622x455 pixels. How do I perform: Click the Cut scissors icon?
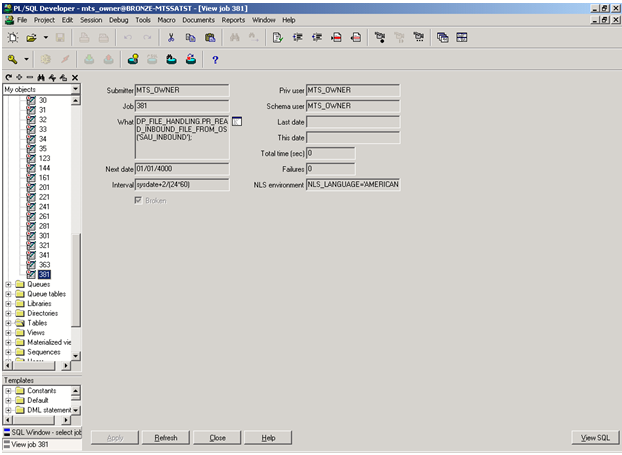coord(171,38)
